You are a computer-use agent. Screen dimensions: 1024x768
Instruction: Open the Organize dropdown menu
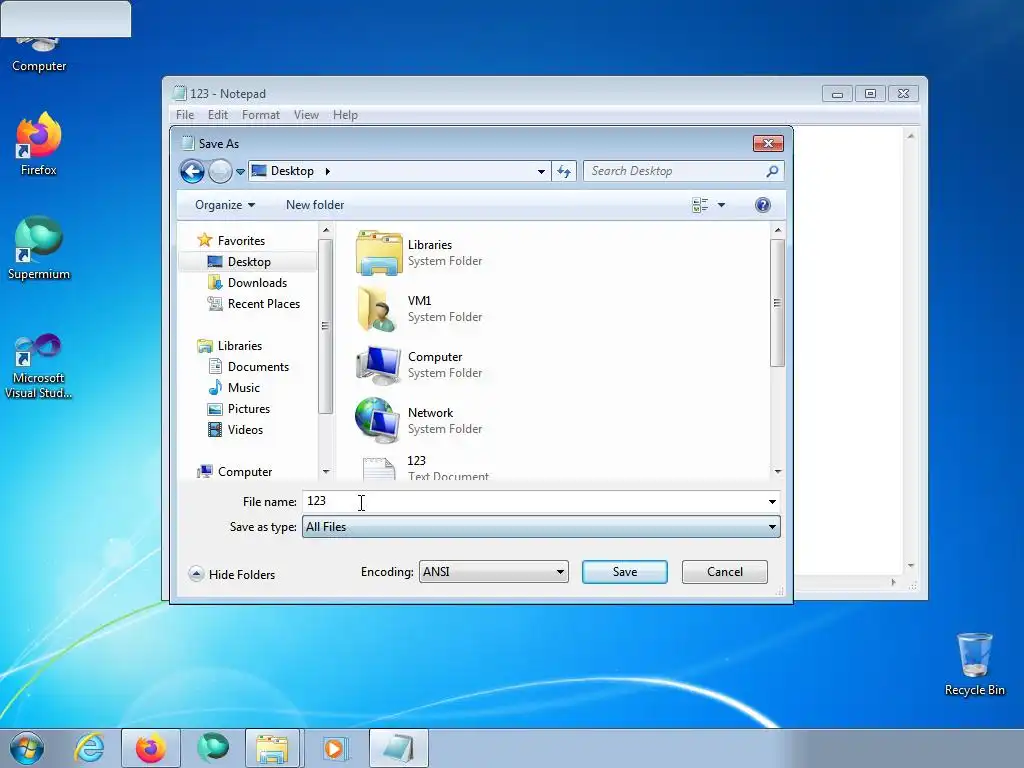(225, 205)
